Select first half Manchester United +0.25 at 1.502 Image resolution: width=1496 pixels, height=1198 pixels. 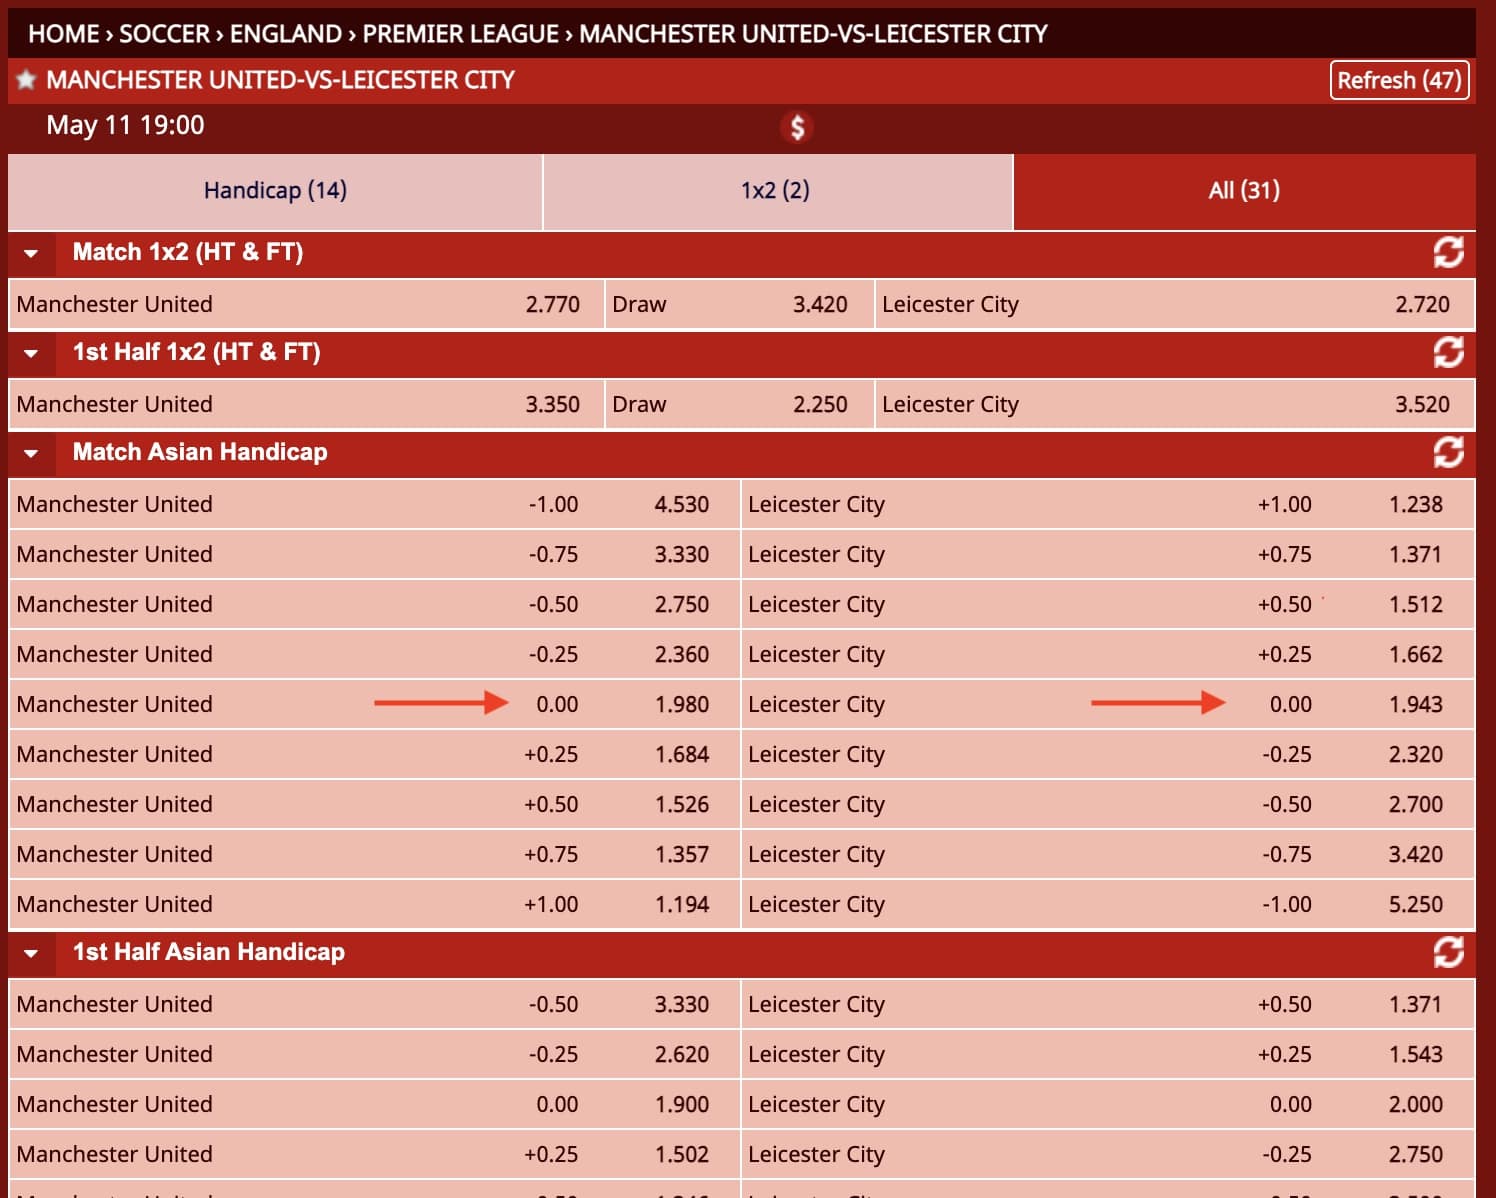[374, 1154]
